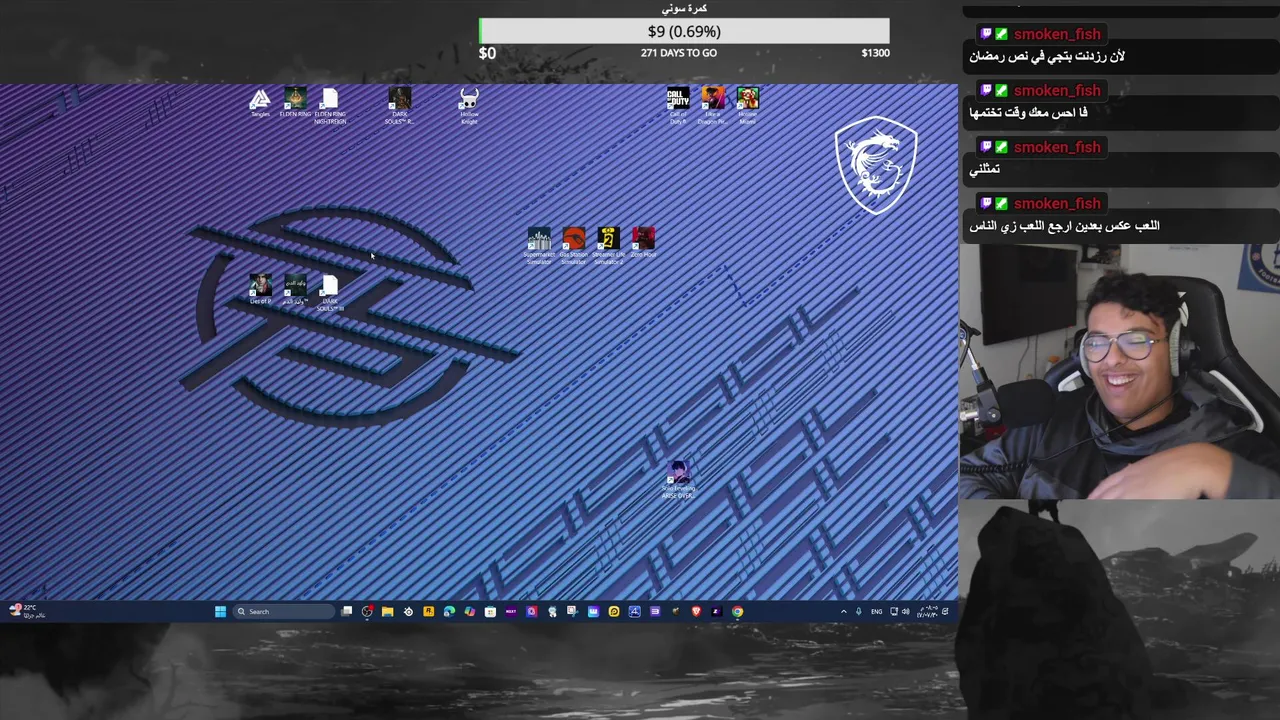The image size is (1280, 720).
Task: Select the Supermarket Simulator desktop icon
Action: pyautogui.click(x=539, y=246)
